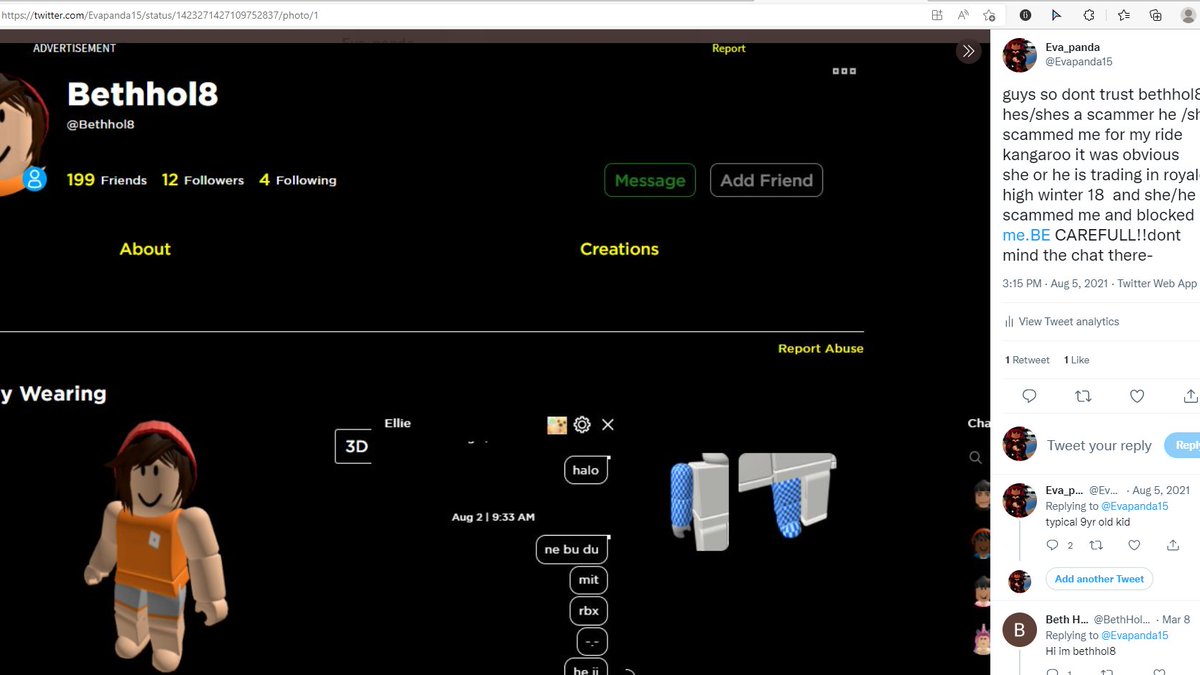
Task: Click the share icon on main tweet
Action: point(1190,396)
